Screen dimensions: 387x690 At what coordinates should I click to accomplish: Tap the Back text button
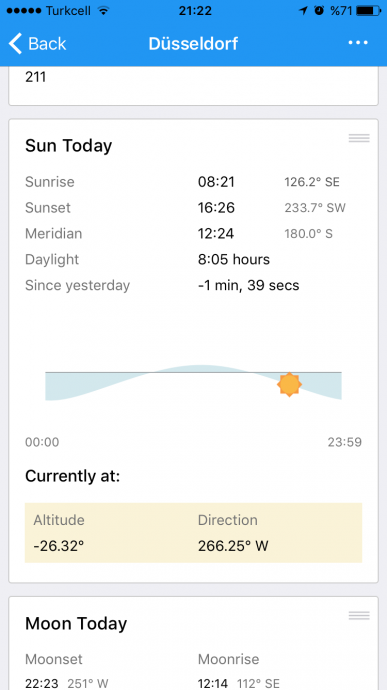click(47, 44)
